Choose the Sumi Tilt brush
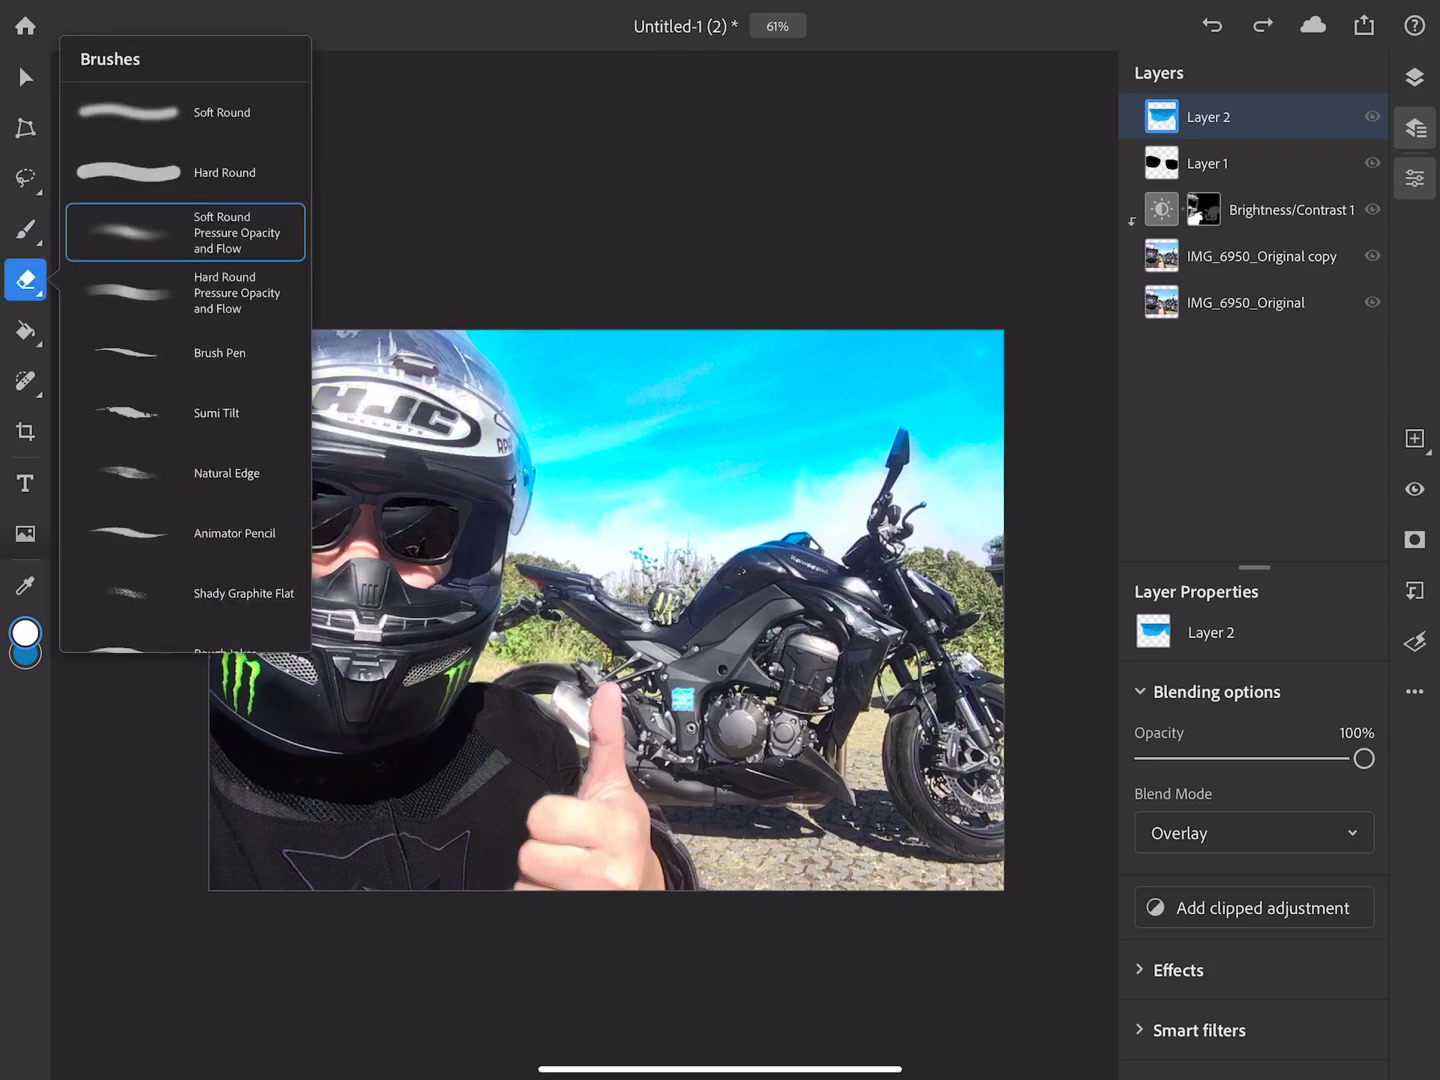This screenshot has width=1440, height=1080. click(185, 413)
